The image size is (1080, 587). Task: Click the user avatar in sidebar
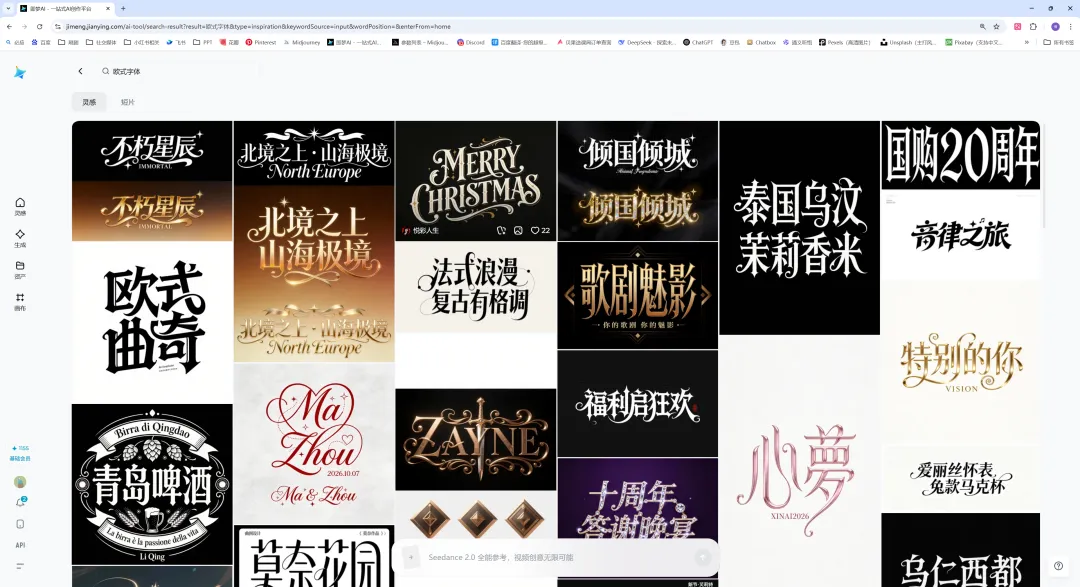pyautogui.click(x=20, y=482)
